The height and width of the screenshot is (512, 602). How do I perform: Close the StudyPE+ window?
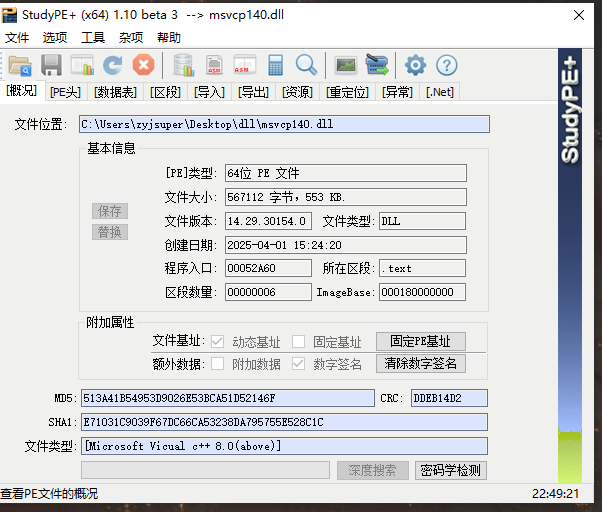[x=579, y=15]
